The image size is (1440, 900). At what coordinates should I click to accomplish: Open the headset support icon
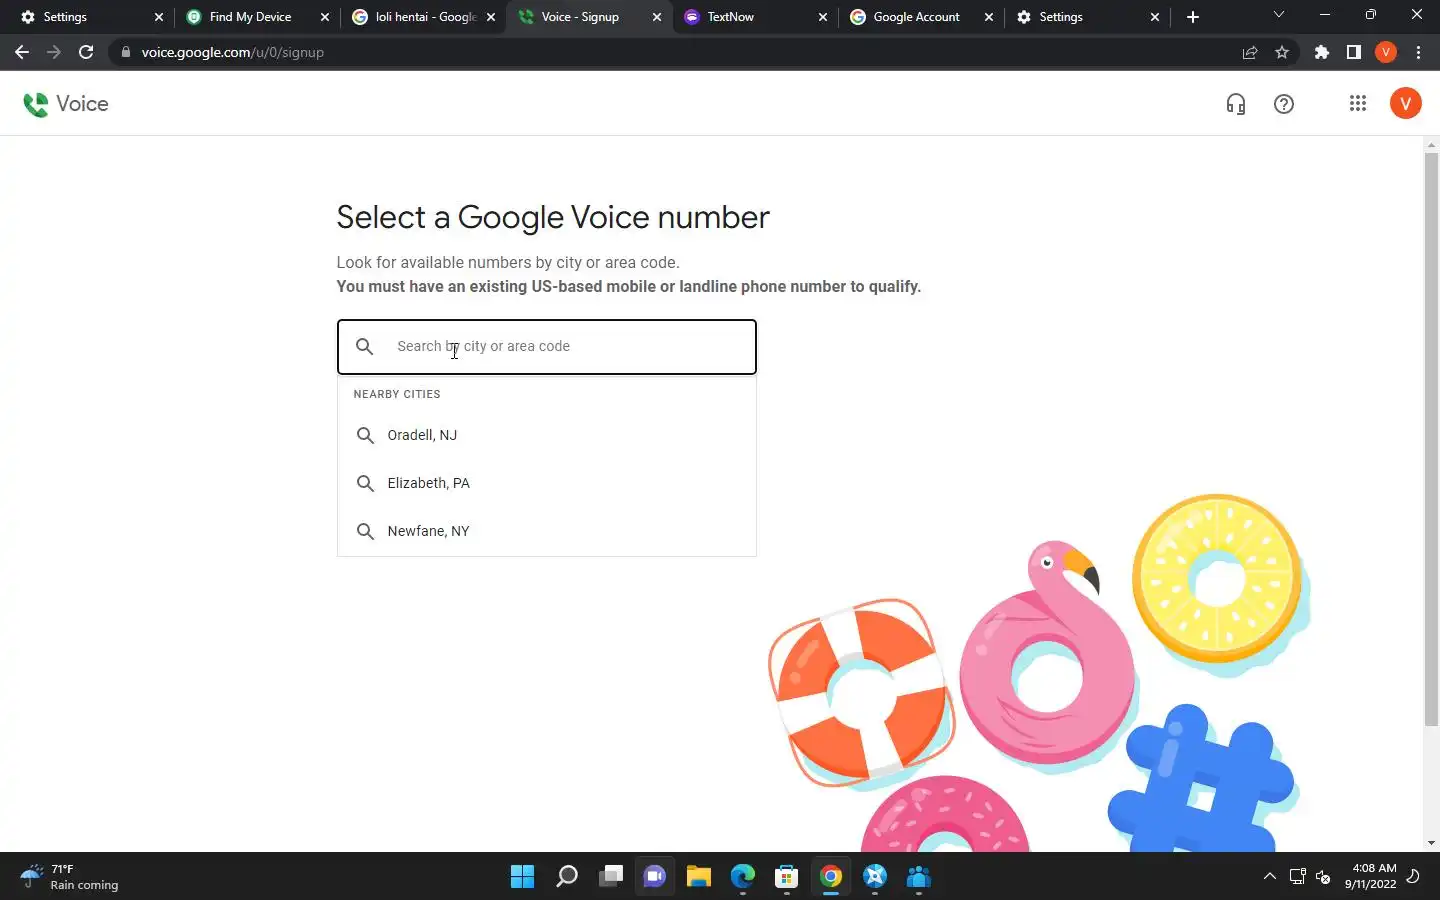[x=1236, y=104]
